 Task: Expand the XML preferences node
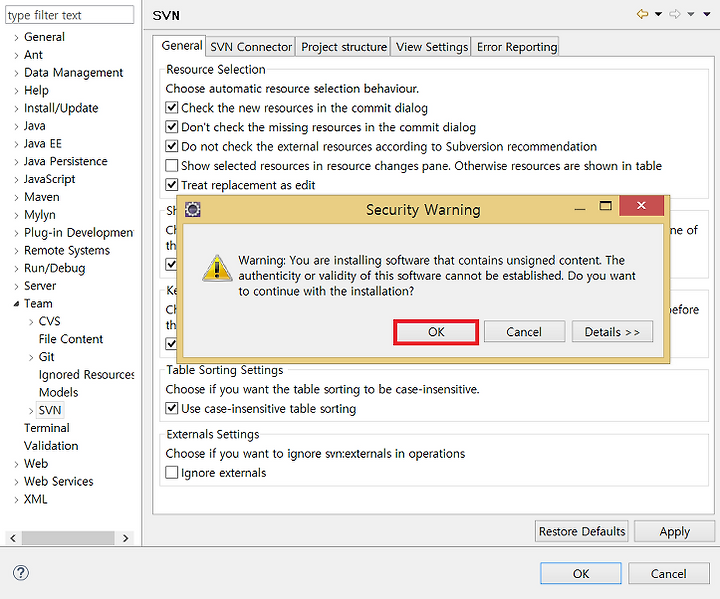point(16,500)
